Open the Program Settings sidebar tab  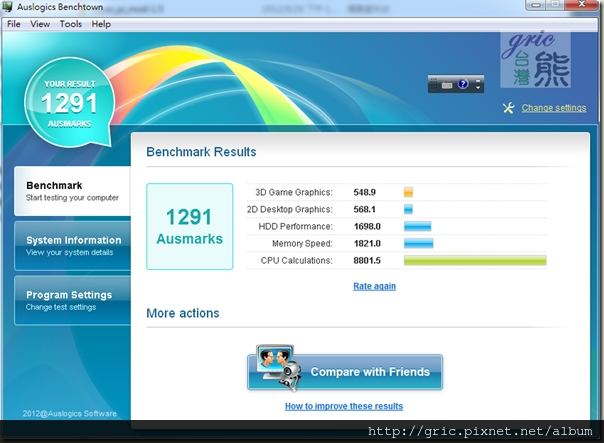click(72, 300)
